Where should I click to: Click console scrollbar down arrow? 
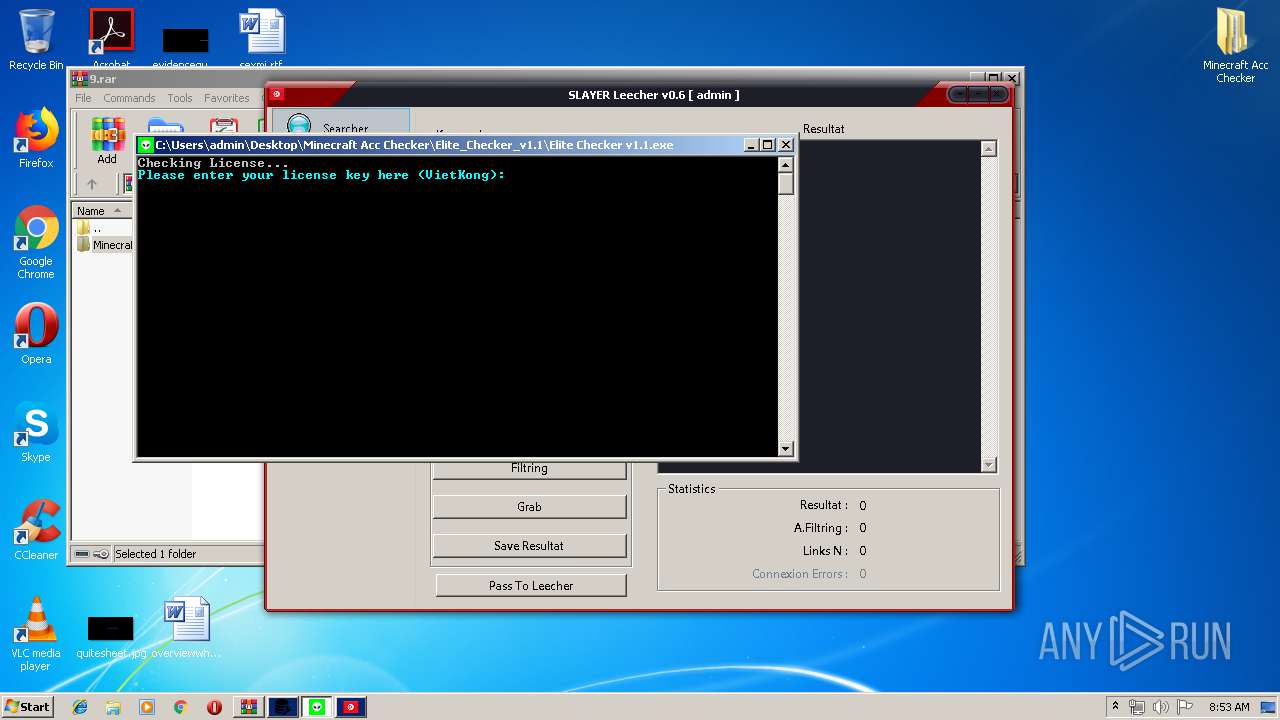(x=786, y=449)
